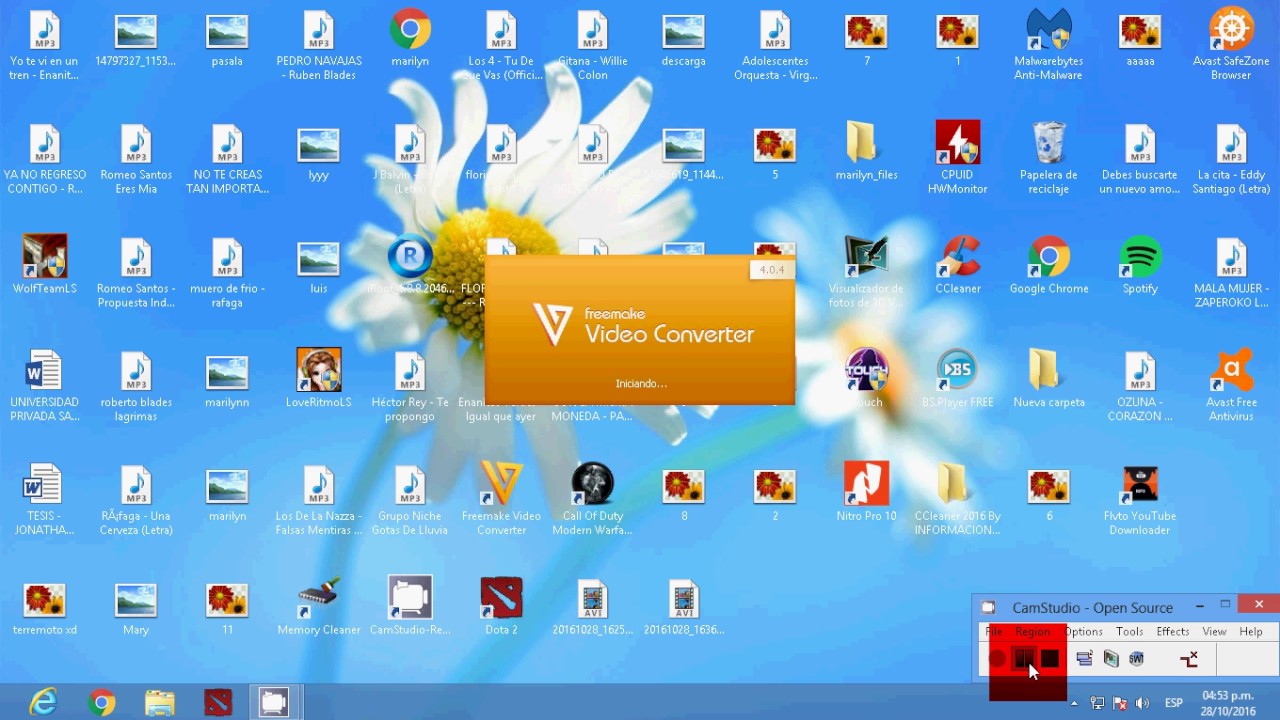Open CamStudio screen annotations icon

point(1110,658)
